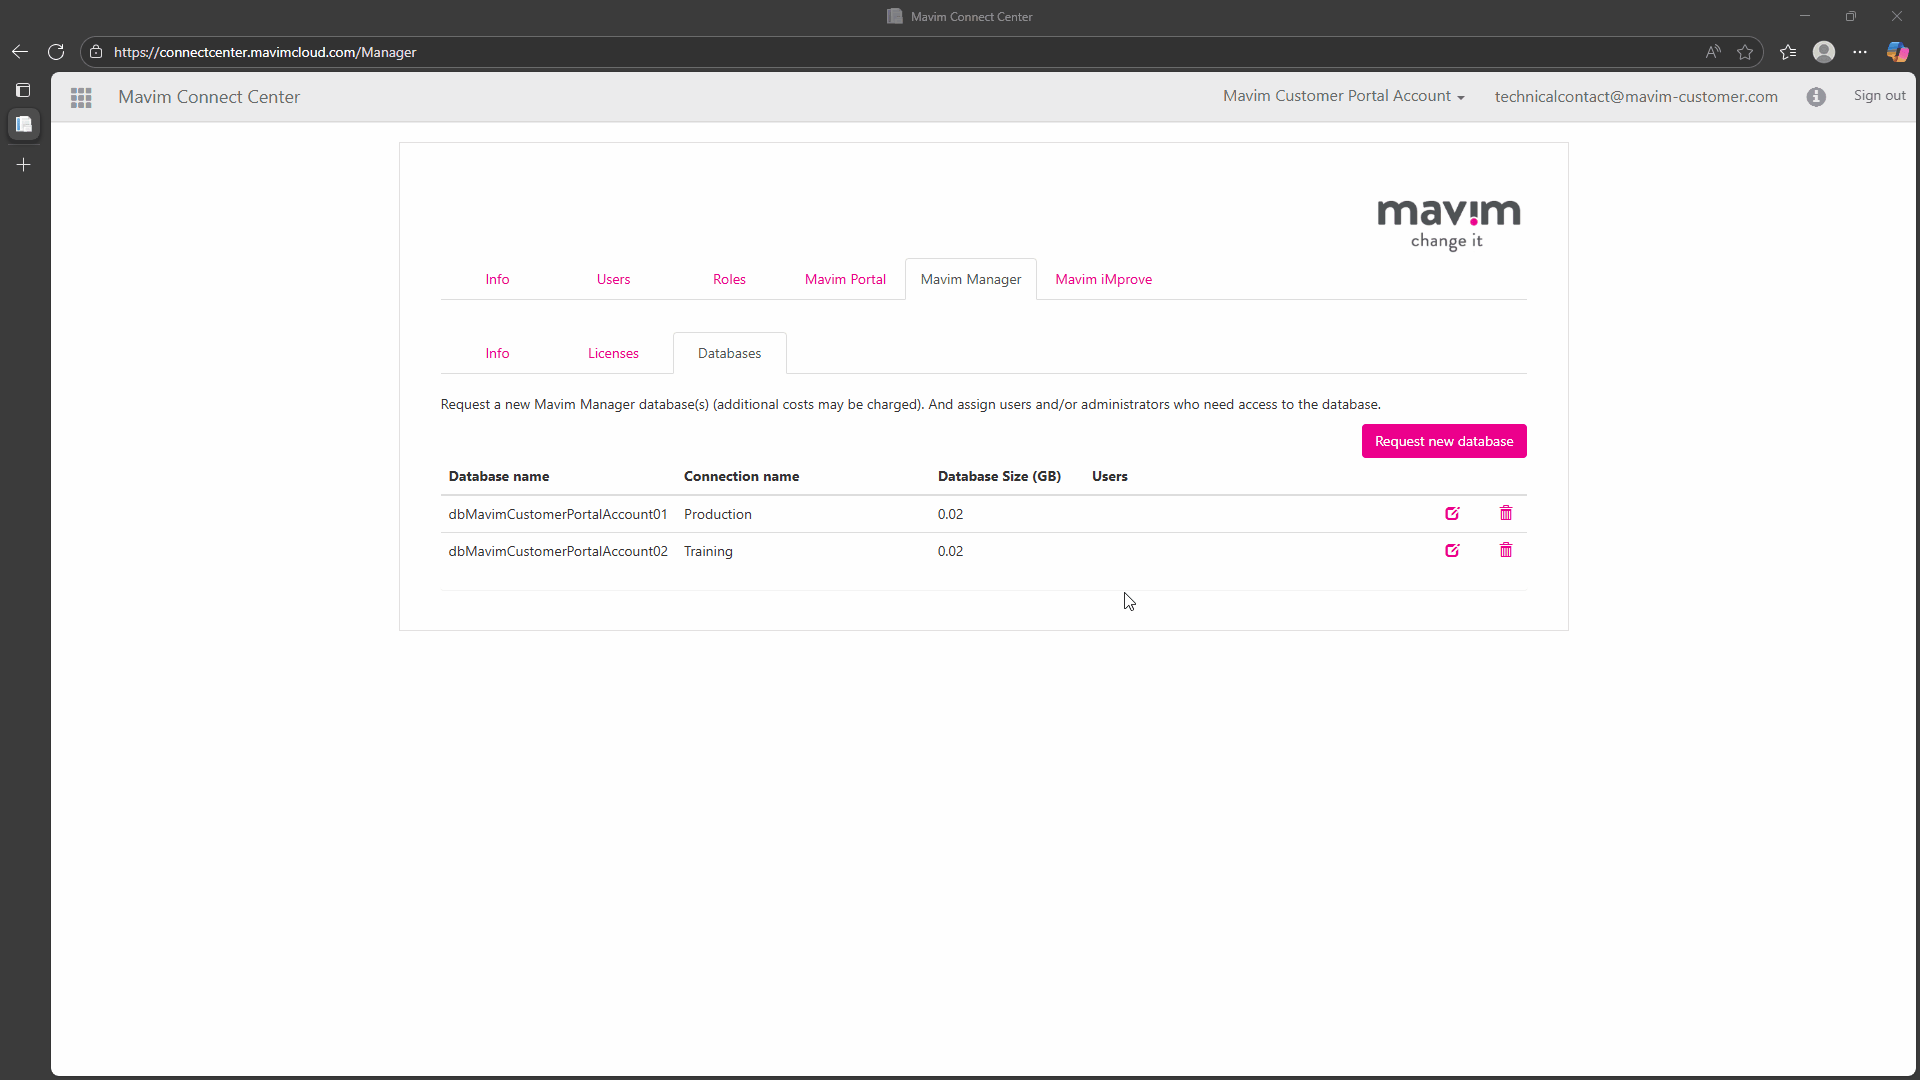This screenshot has width=1920, height=1080.
Task: Sign out of Connect Center
Action: click(1879, 96)
